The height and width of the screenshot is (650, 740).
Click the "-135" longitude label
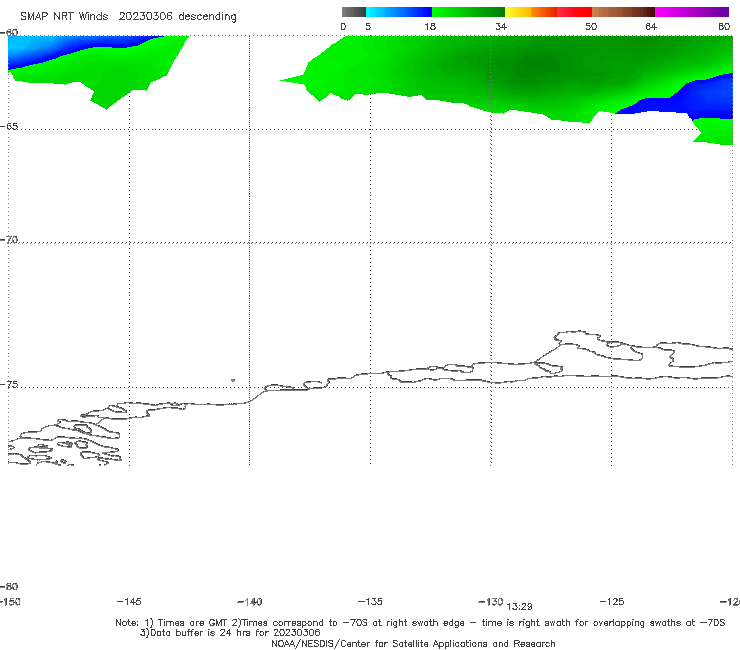[370, 601]
